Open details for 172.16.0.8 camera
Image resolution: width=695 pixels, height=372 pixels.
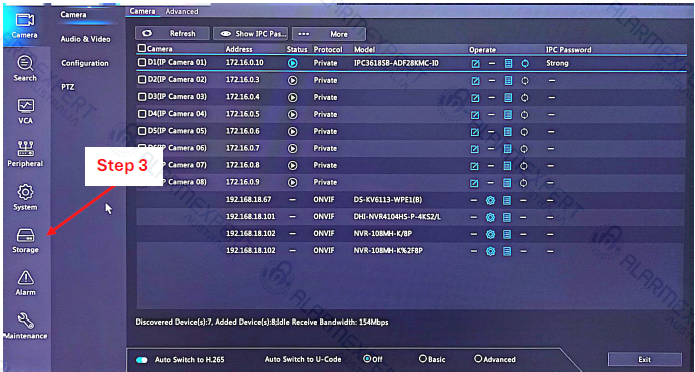(508, 166)
